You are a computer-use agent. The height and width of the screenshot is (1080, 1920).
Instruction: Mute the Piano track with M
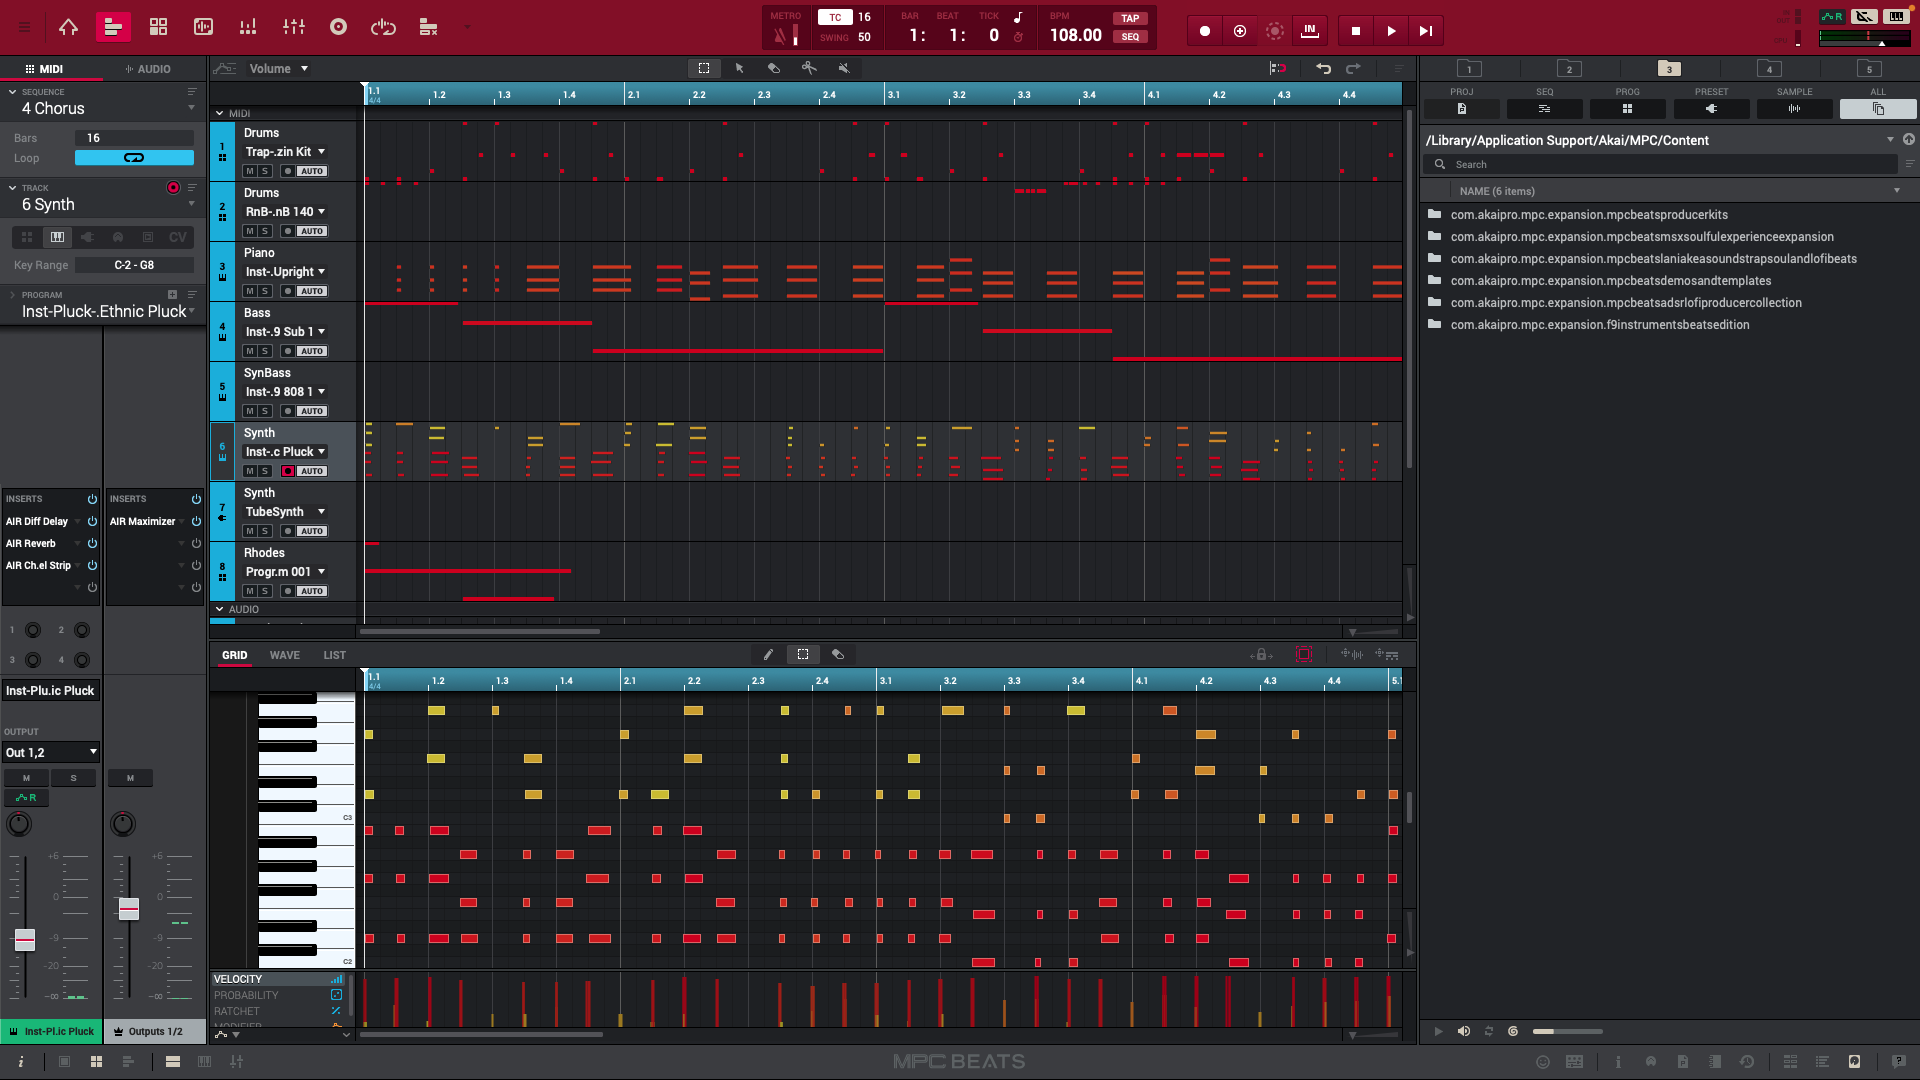[250, 291]
